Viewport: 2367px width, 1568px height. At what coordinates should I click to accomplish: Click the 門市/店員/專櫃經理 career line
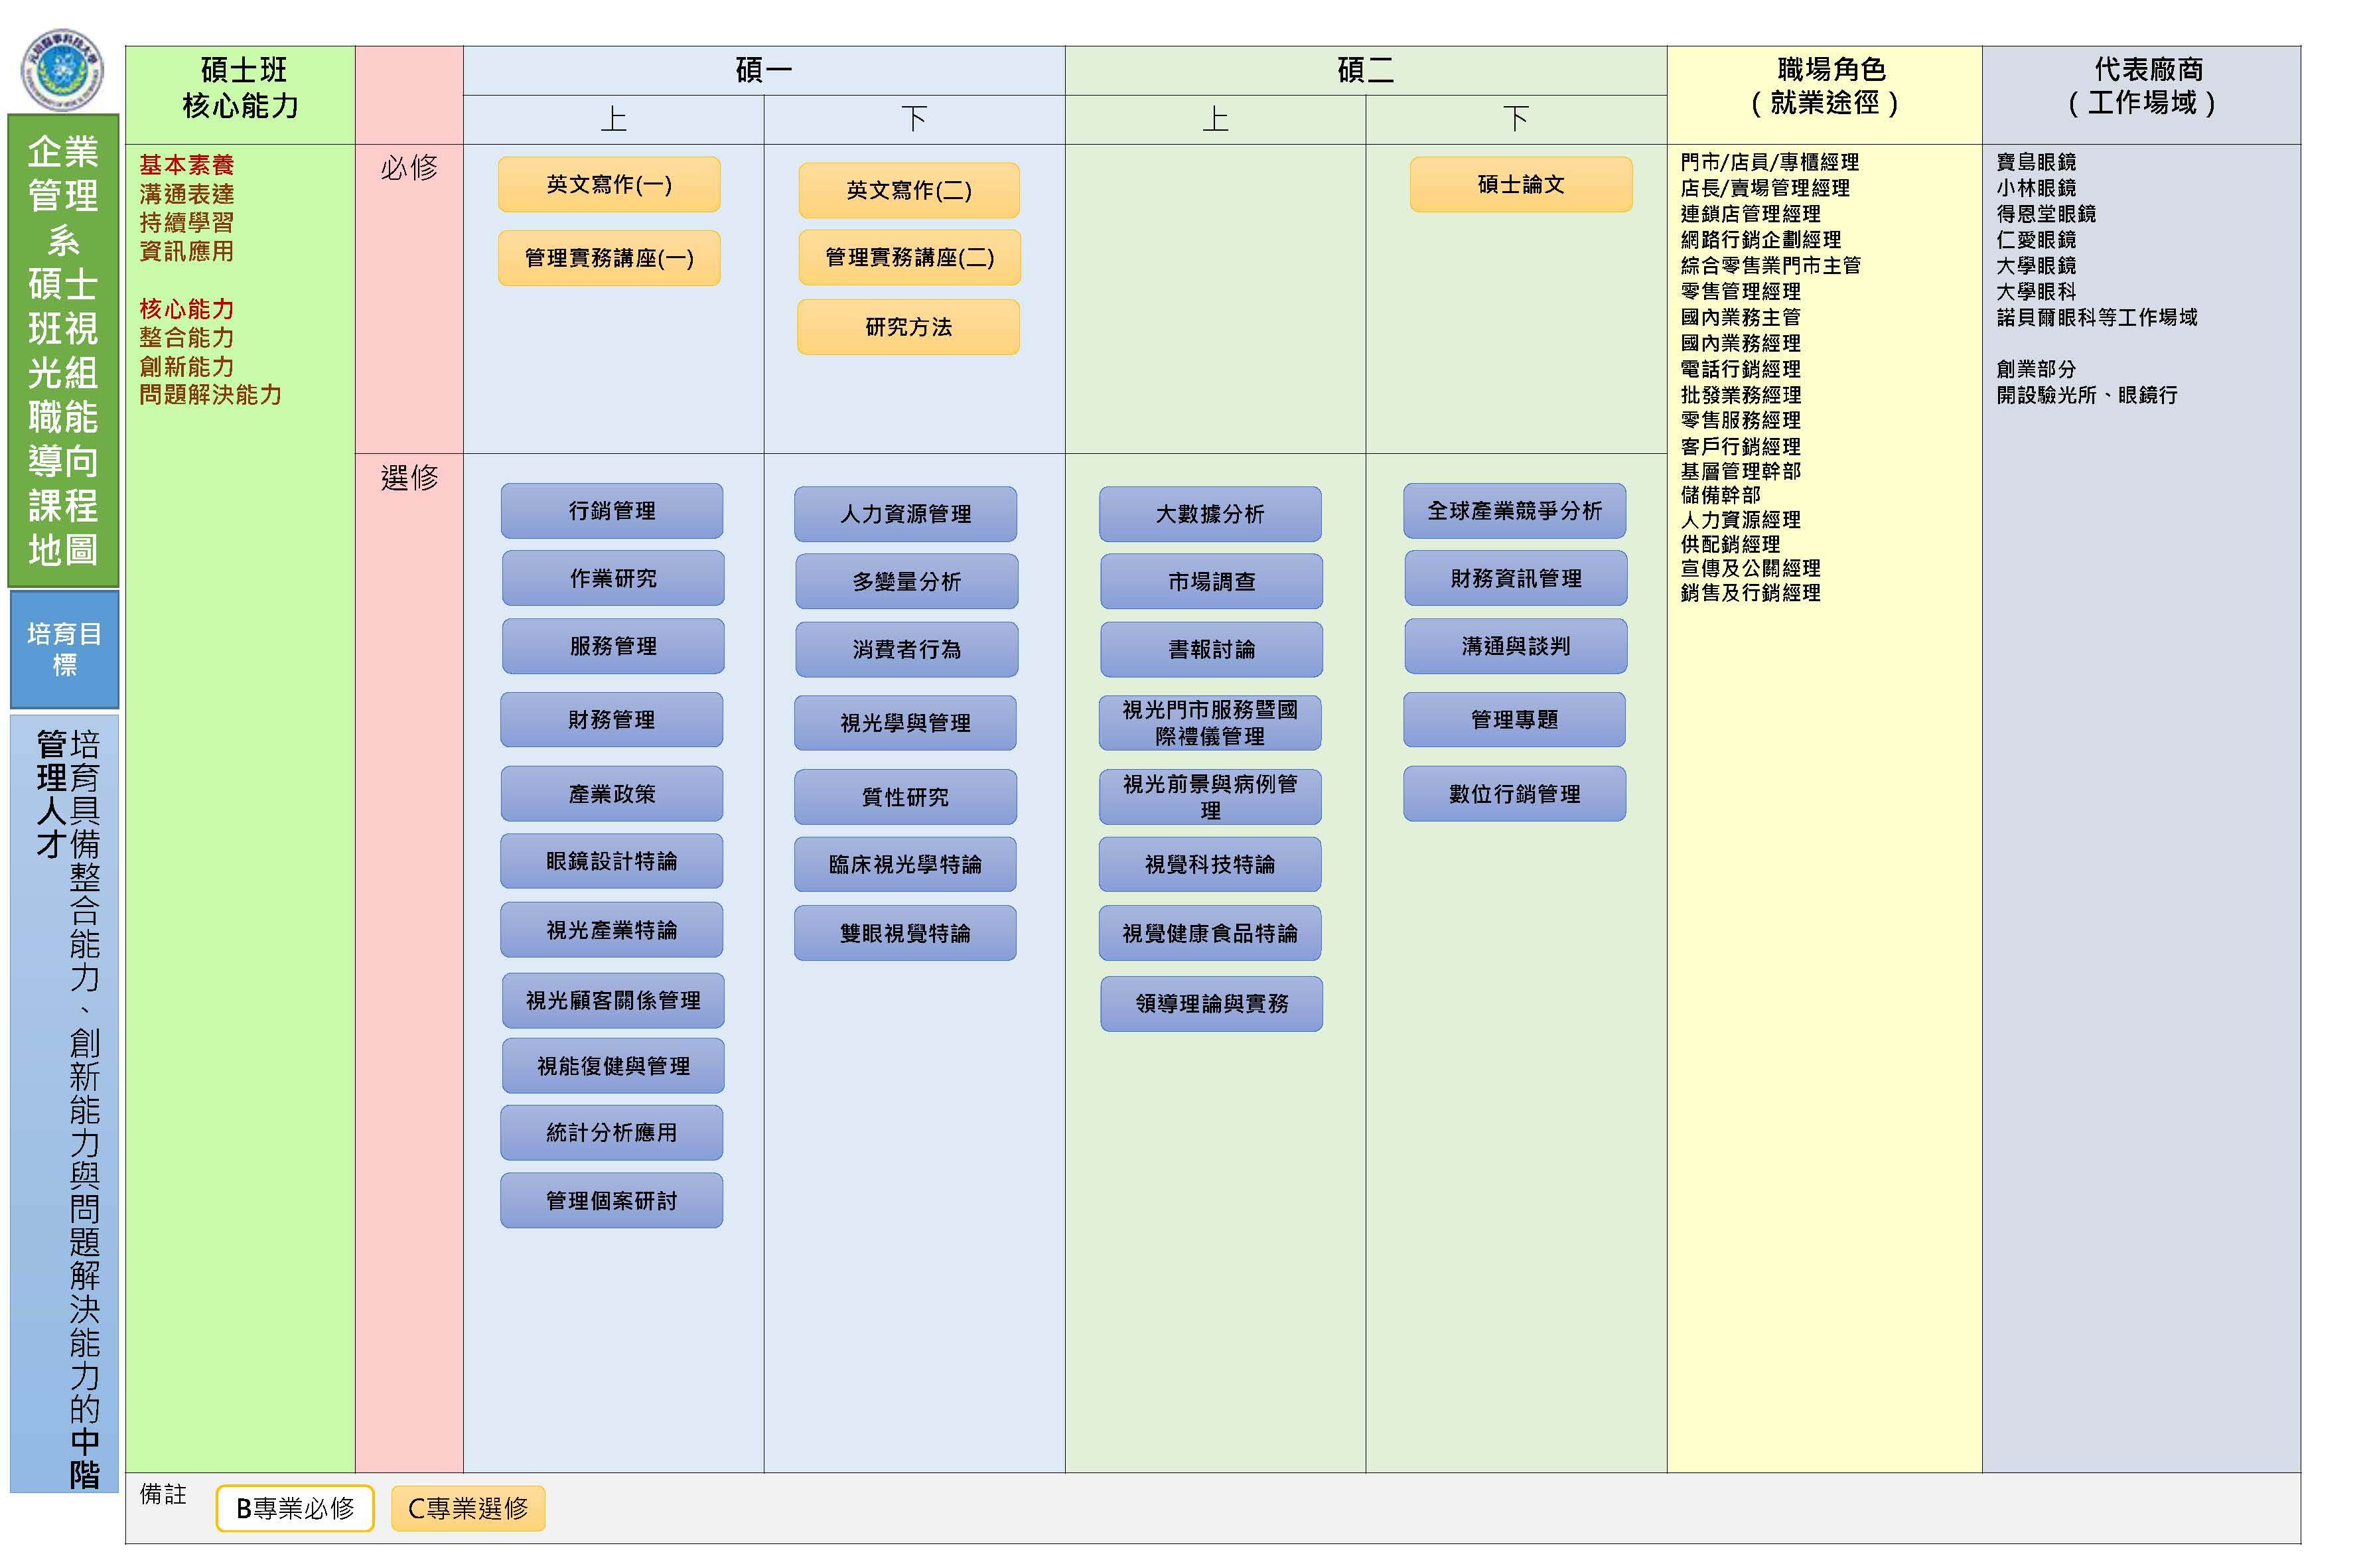point(1770,162)
